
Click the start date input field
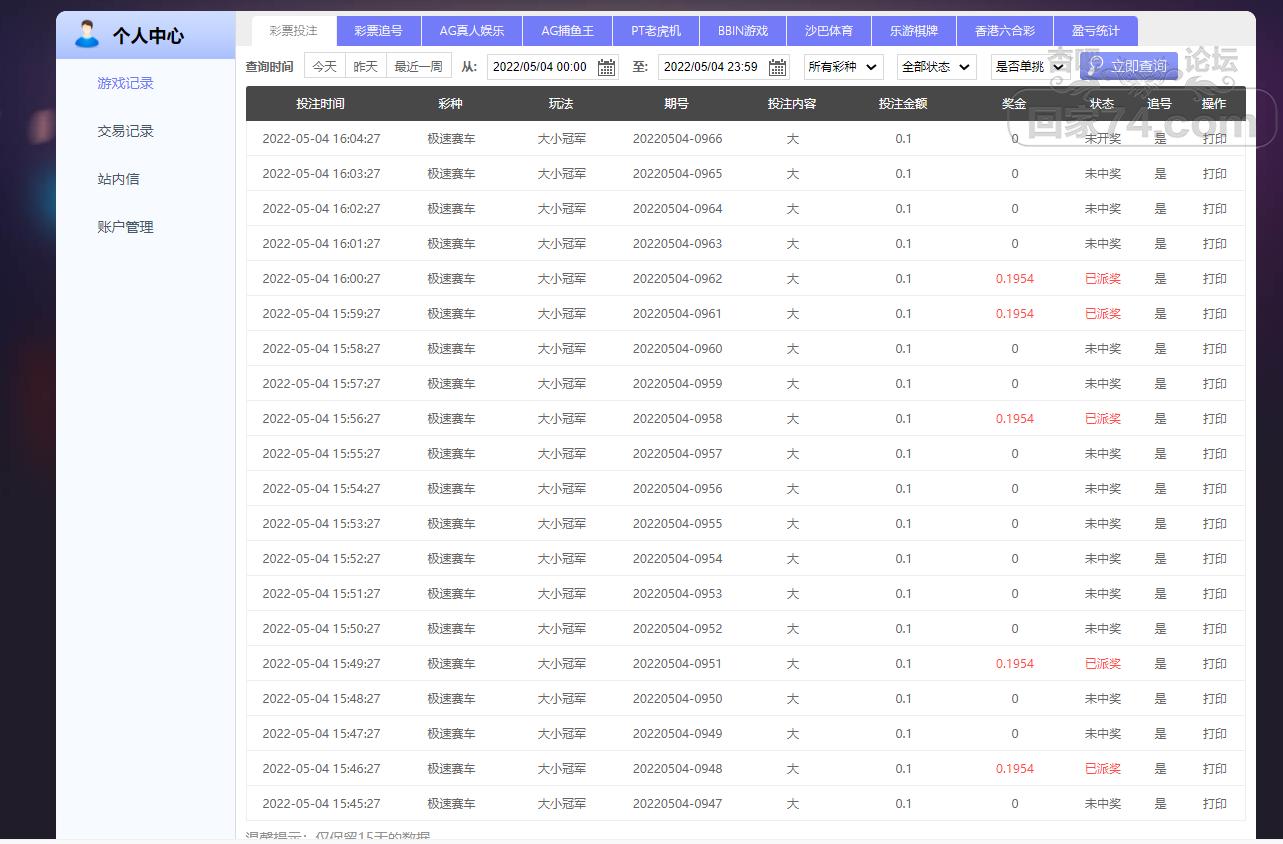(553, 67)
